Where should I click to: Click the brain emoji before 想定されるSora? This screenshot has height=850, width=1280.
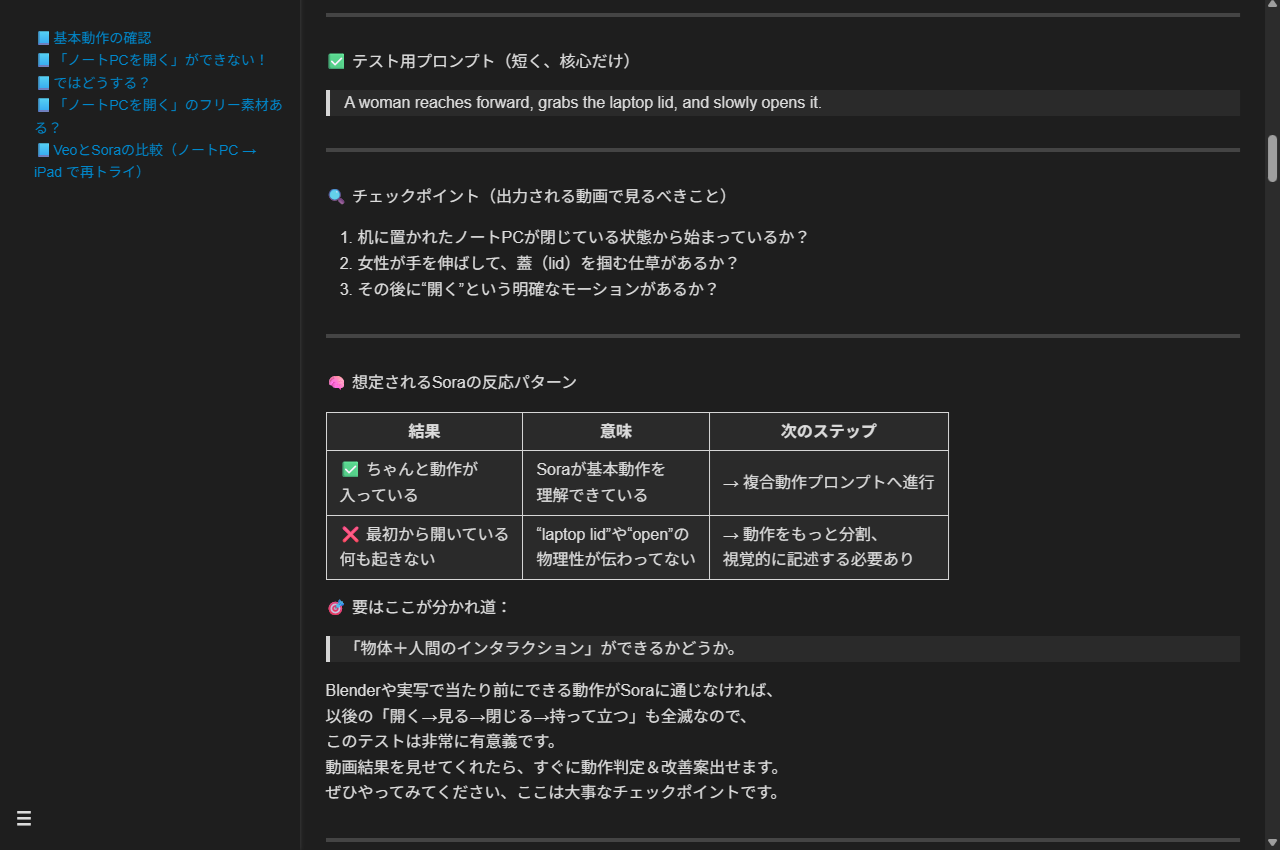click(336, 383)
